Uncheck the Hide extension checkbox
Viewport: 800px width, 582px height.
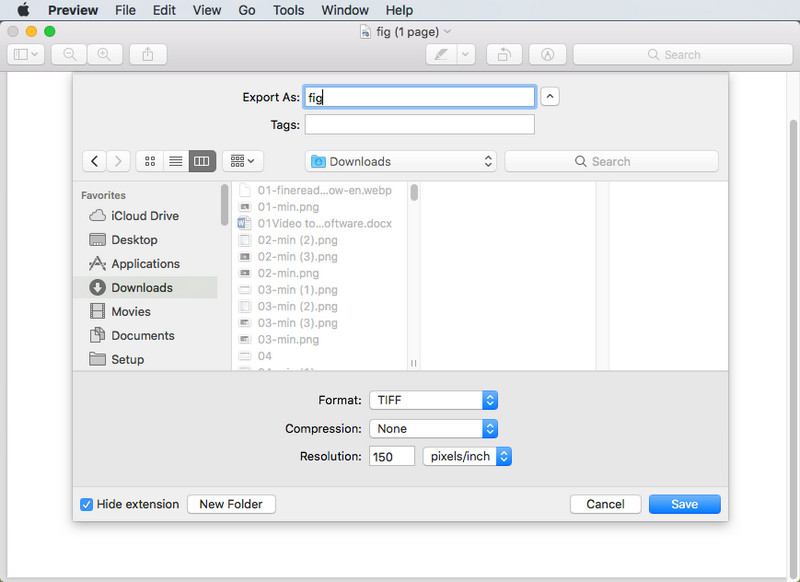87,504
